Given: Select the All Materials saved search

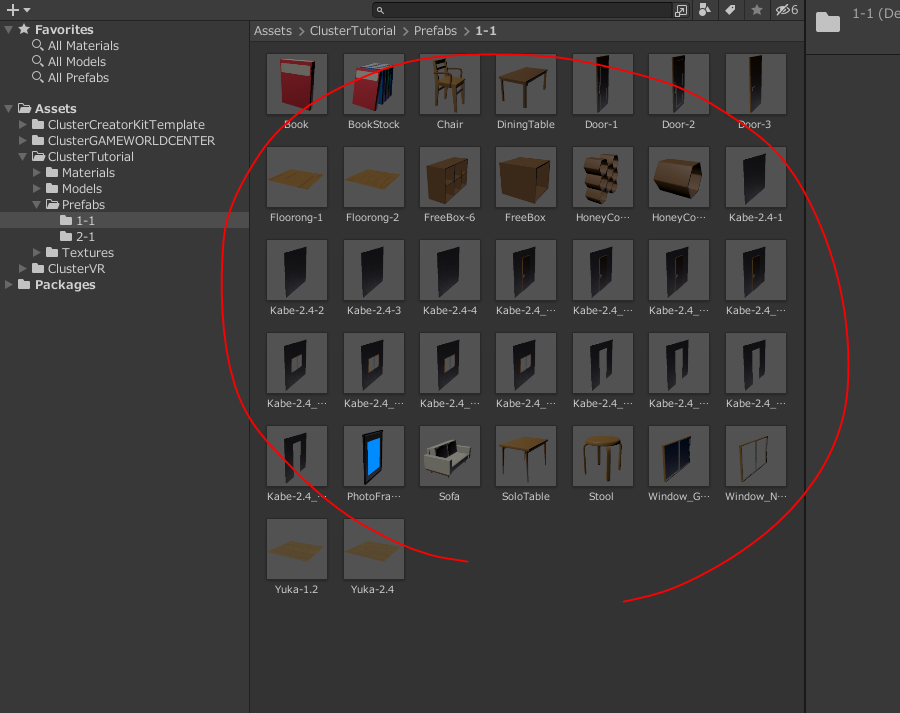Looking at the screenshot, I should (83, 46).
